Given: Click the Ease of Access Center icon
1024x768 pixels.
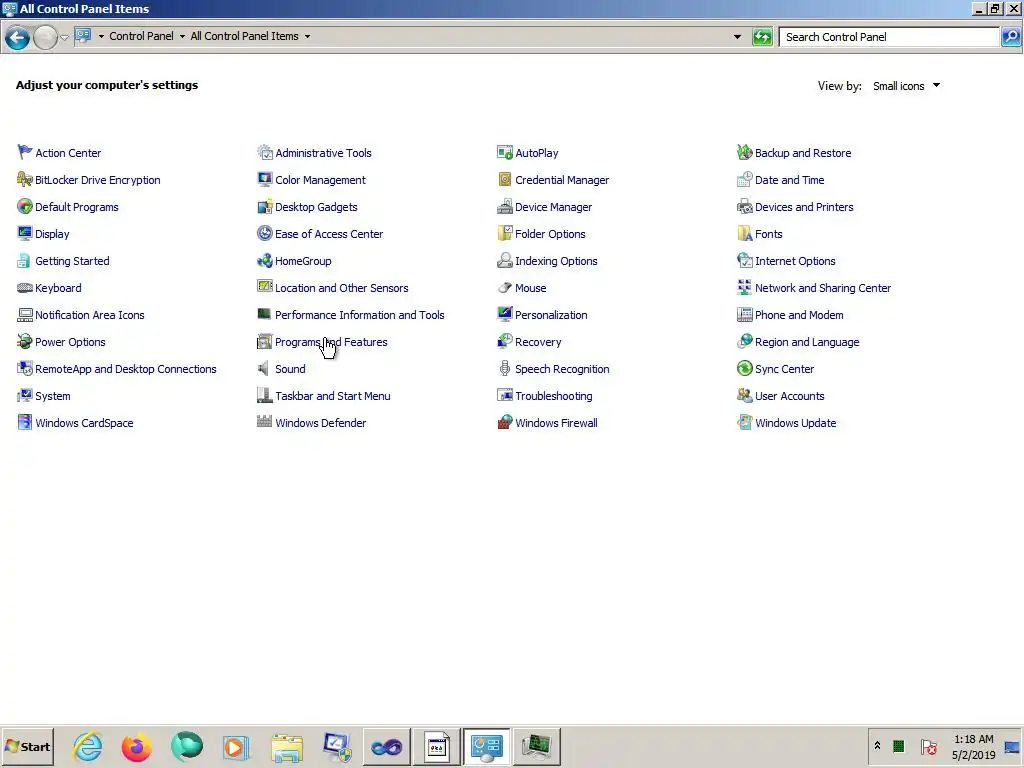Looking at the screenshot, I should (x=264, y=233).
